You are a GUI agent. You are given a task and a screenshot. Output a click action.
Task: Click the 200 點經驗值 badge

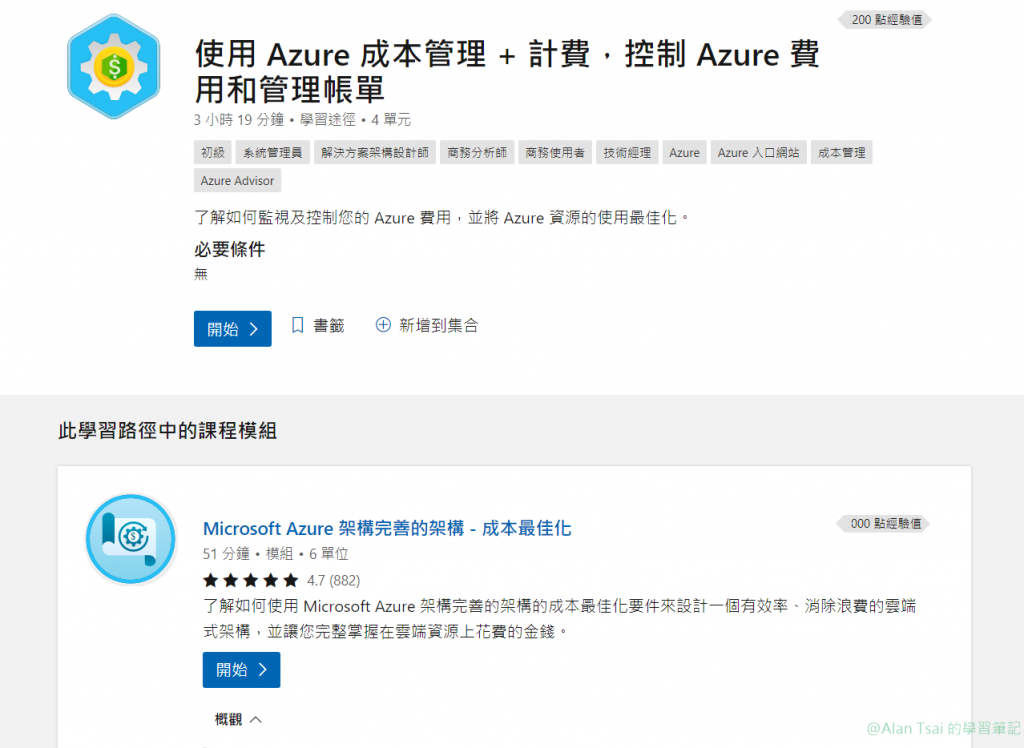point(885,20)
